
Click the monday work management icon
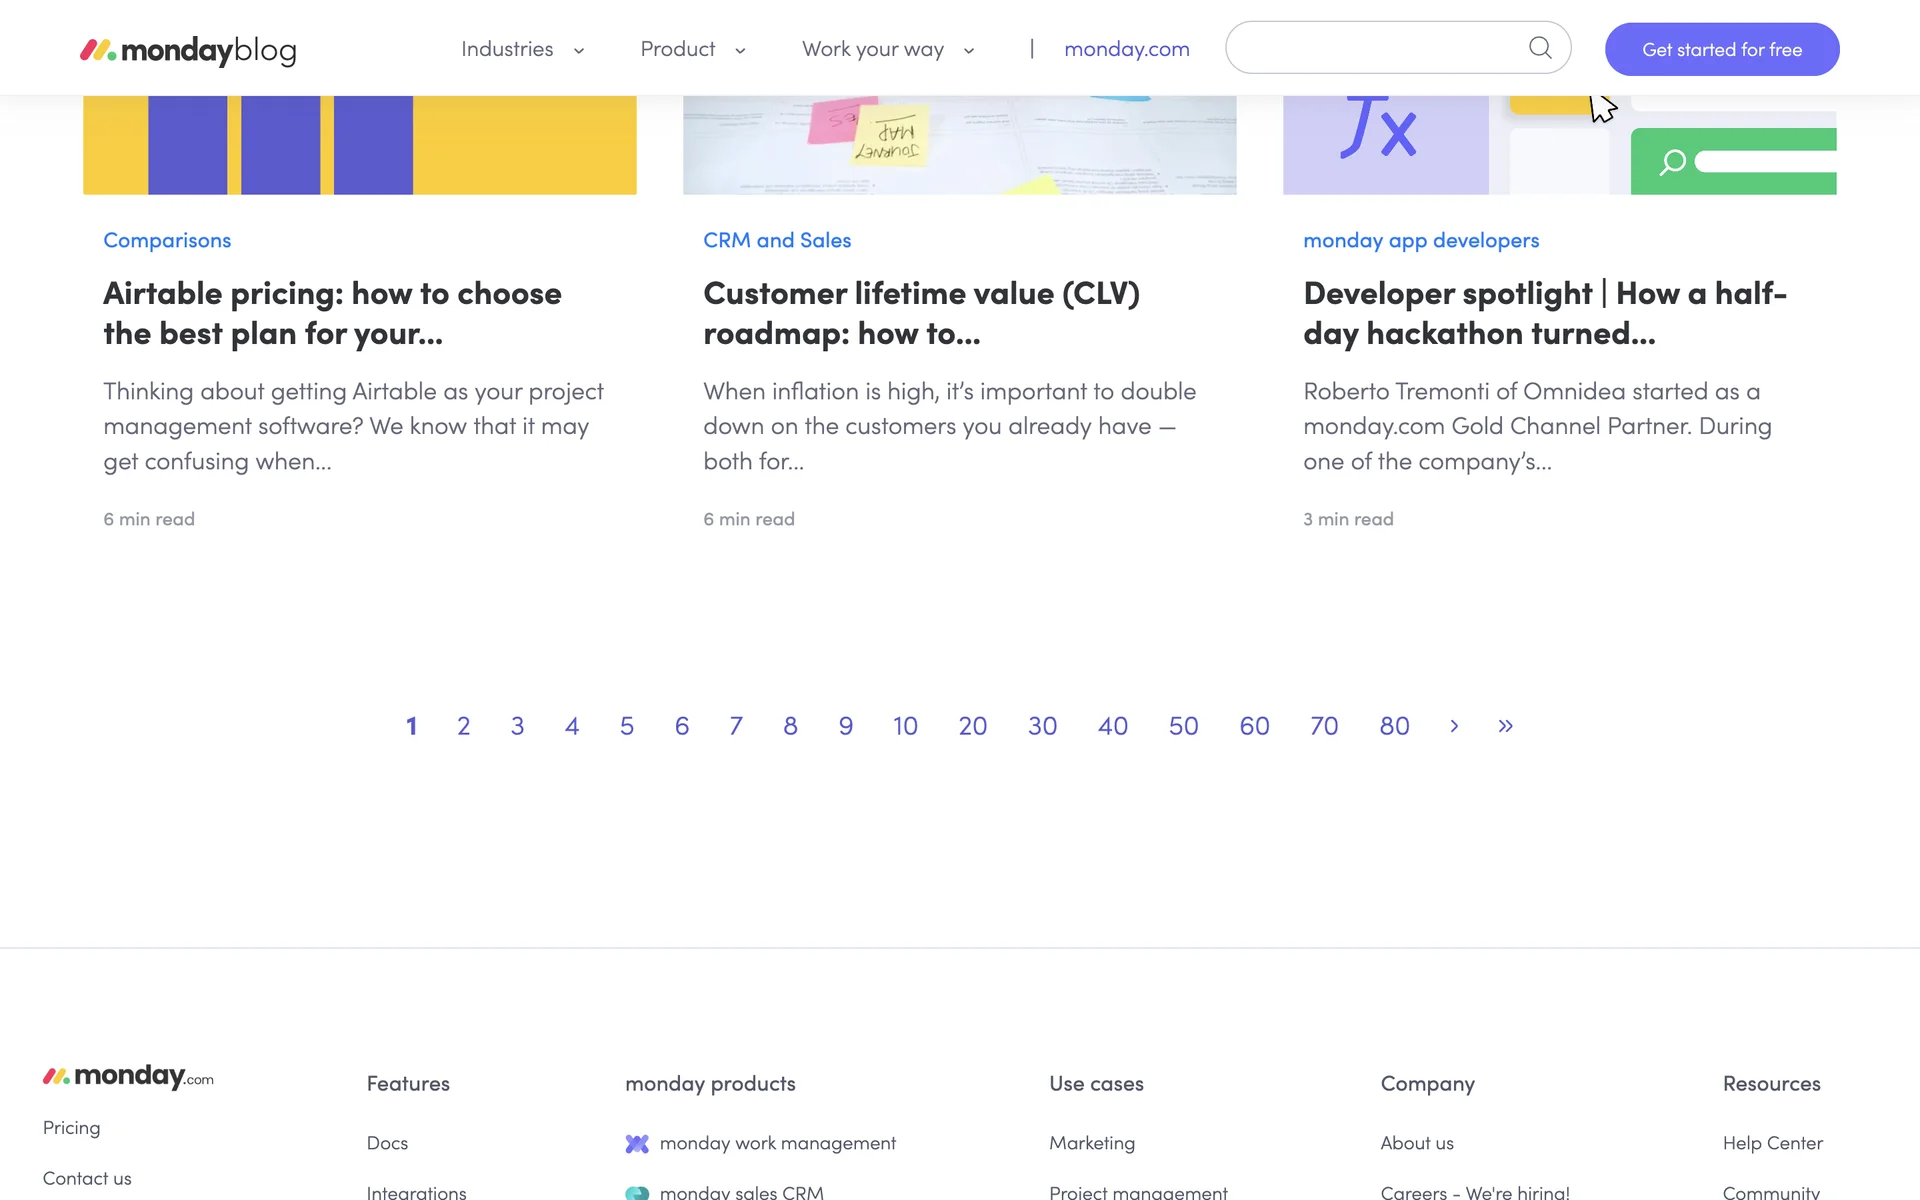click(637, 1143)
